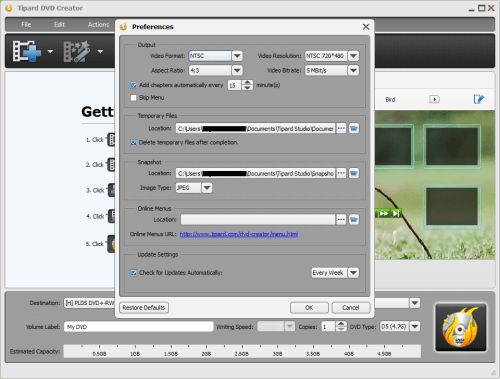Click the chapter minutes value field
Screen dimensions: 500x379
(235, 85)
